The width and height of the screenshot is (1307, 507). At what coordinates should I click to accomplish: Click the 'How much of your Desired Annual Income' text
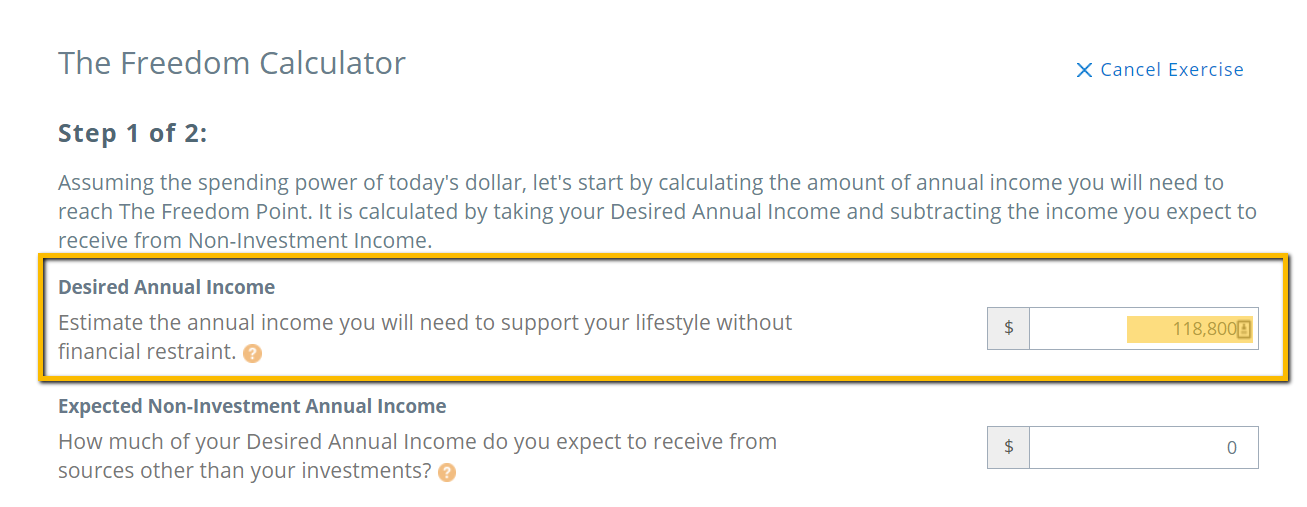coord(417,456)
